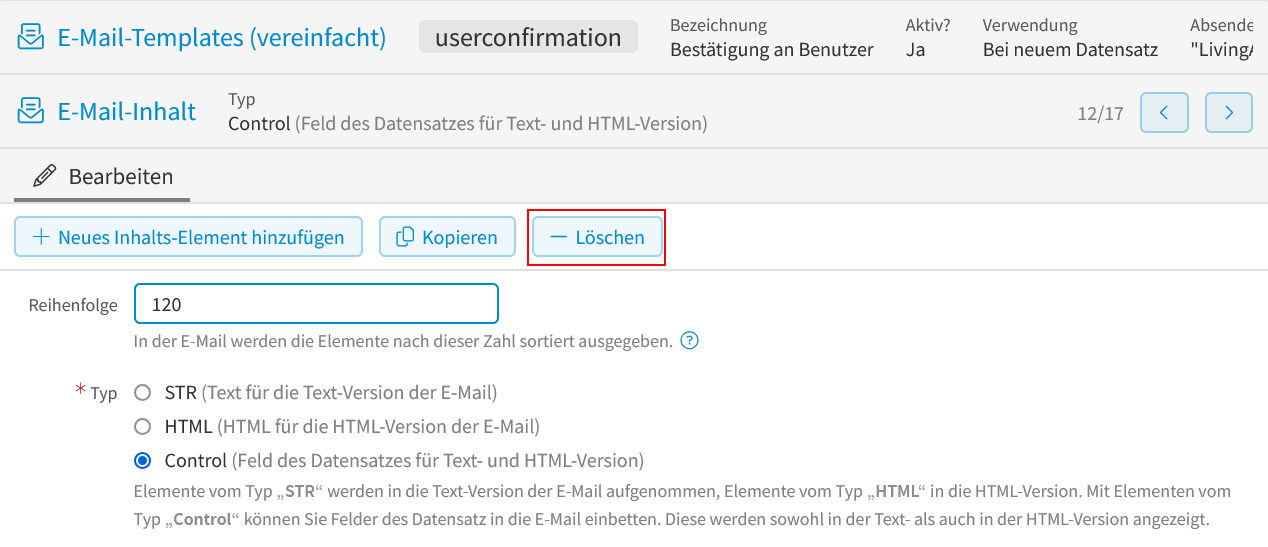Open the E-Mail-Inhalt heading link
The image size is (1268, 547).
[127, 111]
